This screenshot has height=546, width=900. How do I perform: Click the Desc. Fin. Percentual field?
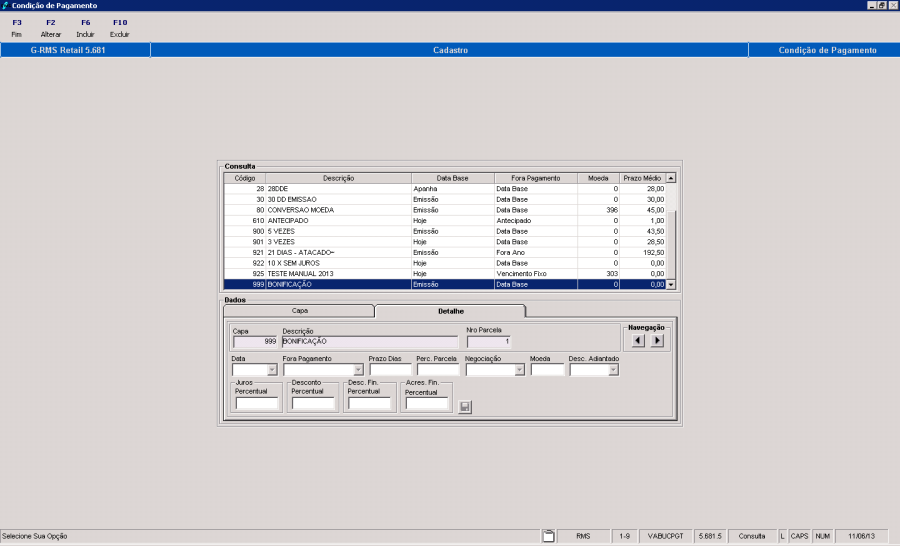point(369,403)
